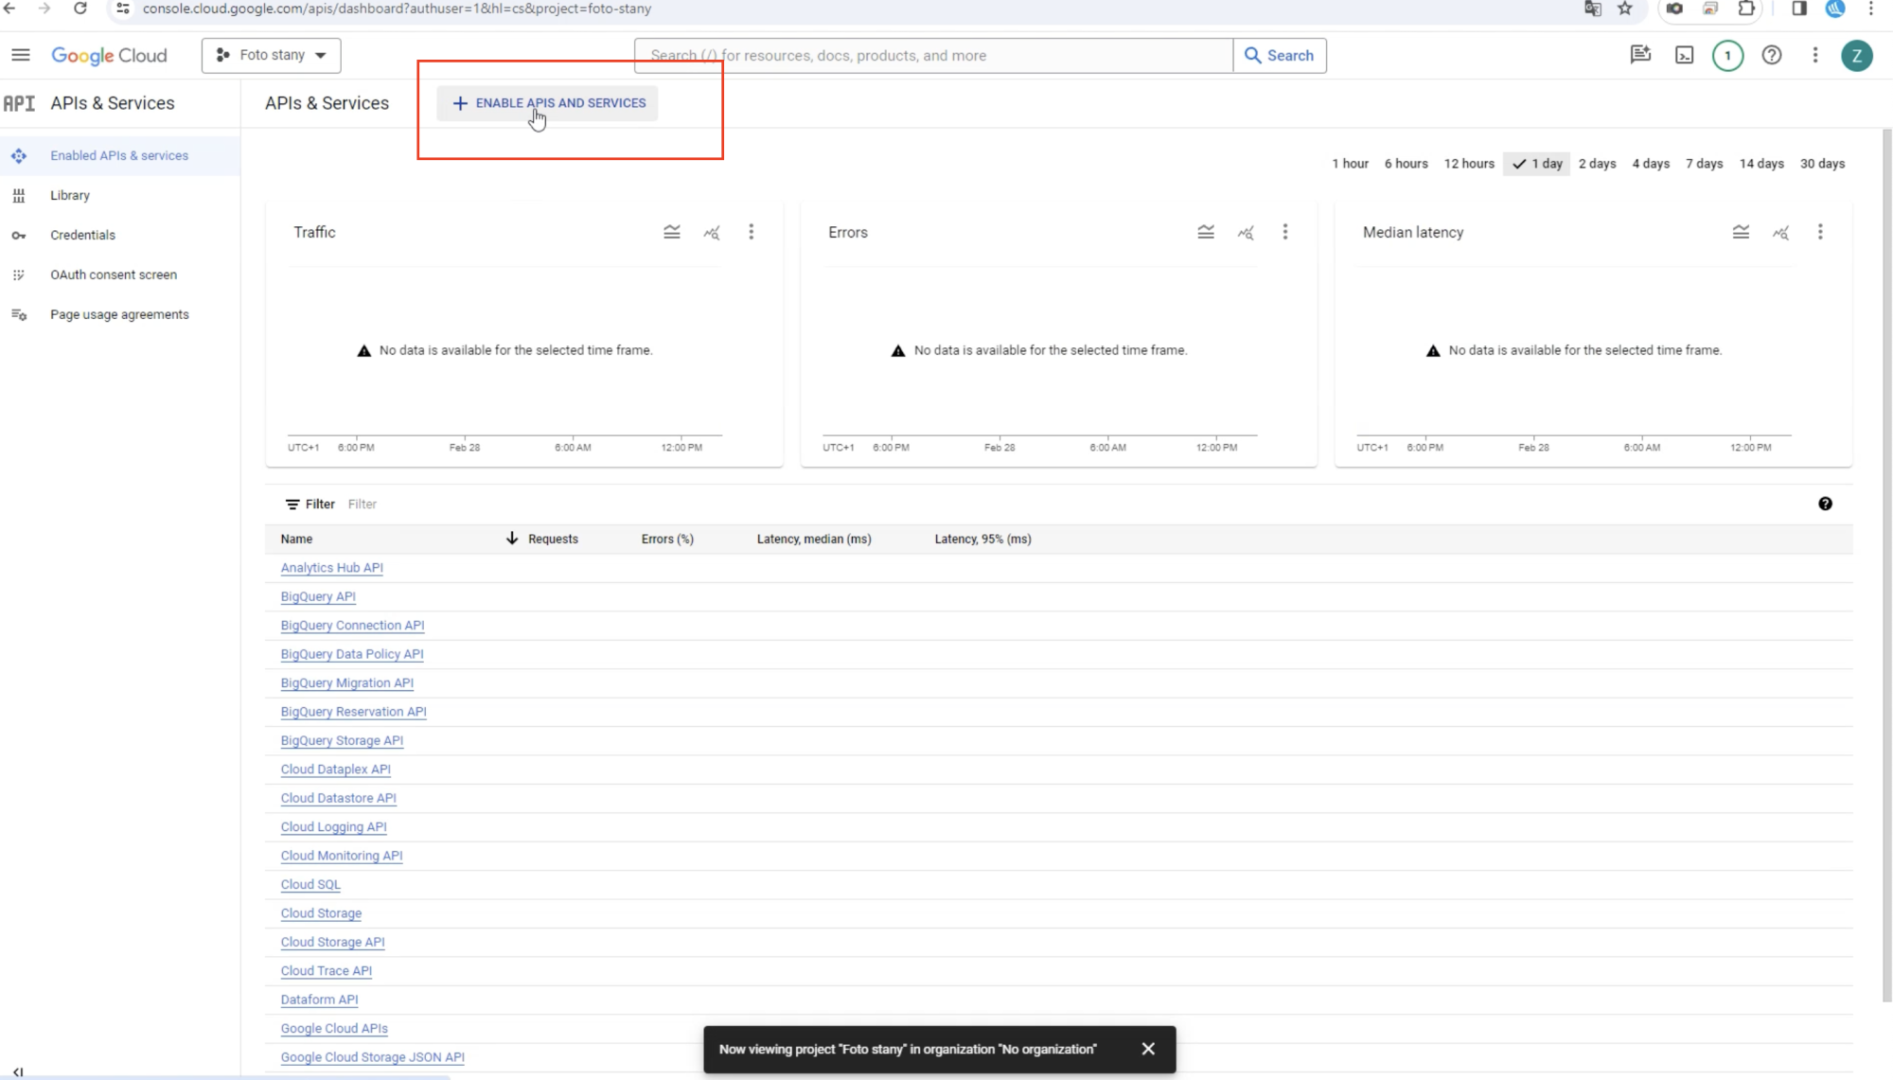Select the 30 days time range
Screen dimensions: 1893x1080
pyautogui.click(x=1822, y=163)
